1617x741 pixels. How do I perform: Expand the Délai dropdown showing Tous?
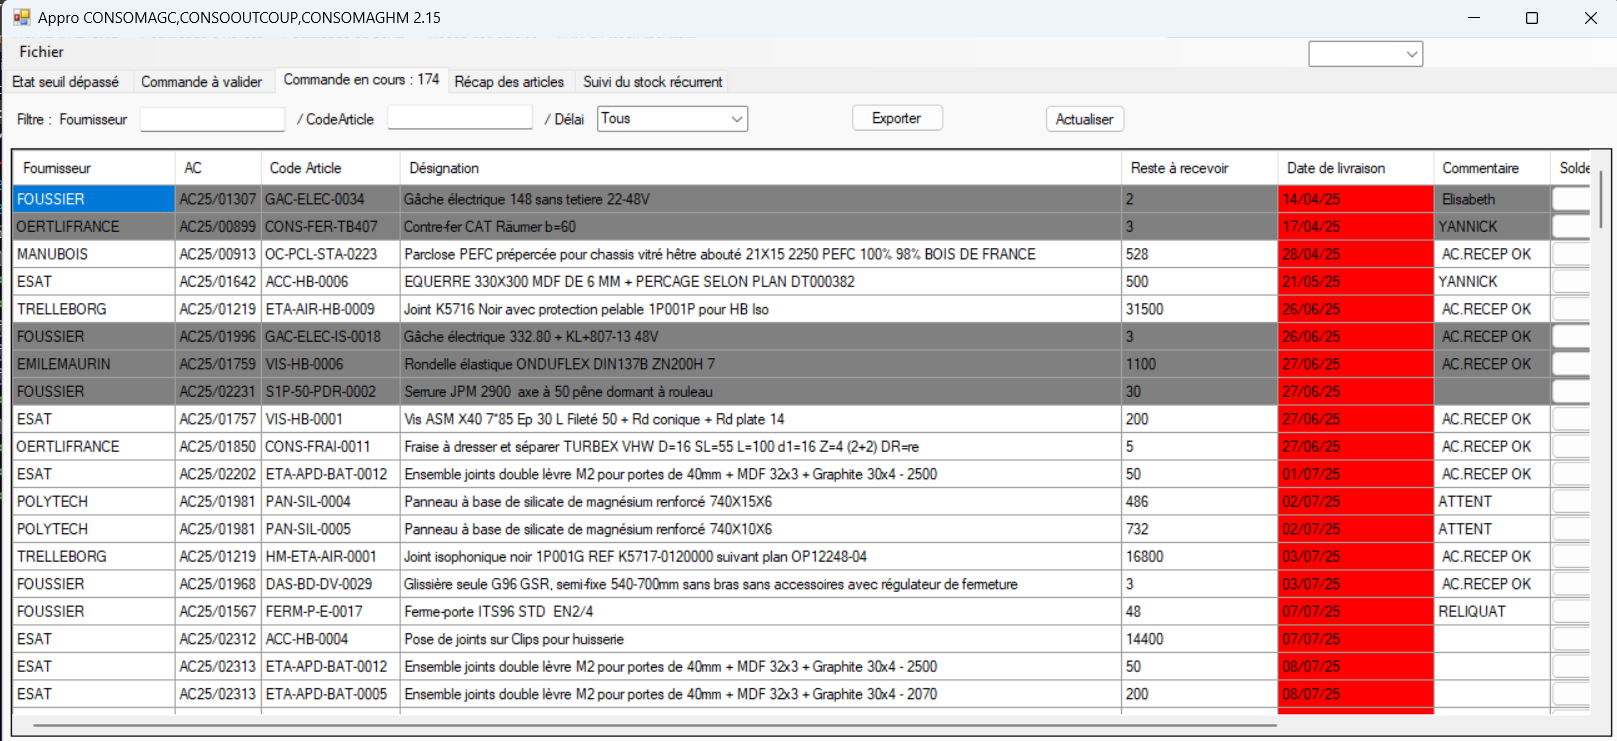tap(672, 119)
